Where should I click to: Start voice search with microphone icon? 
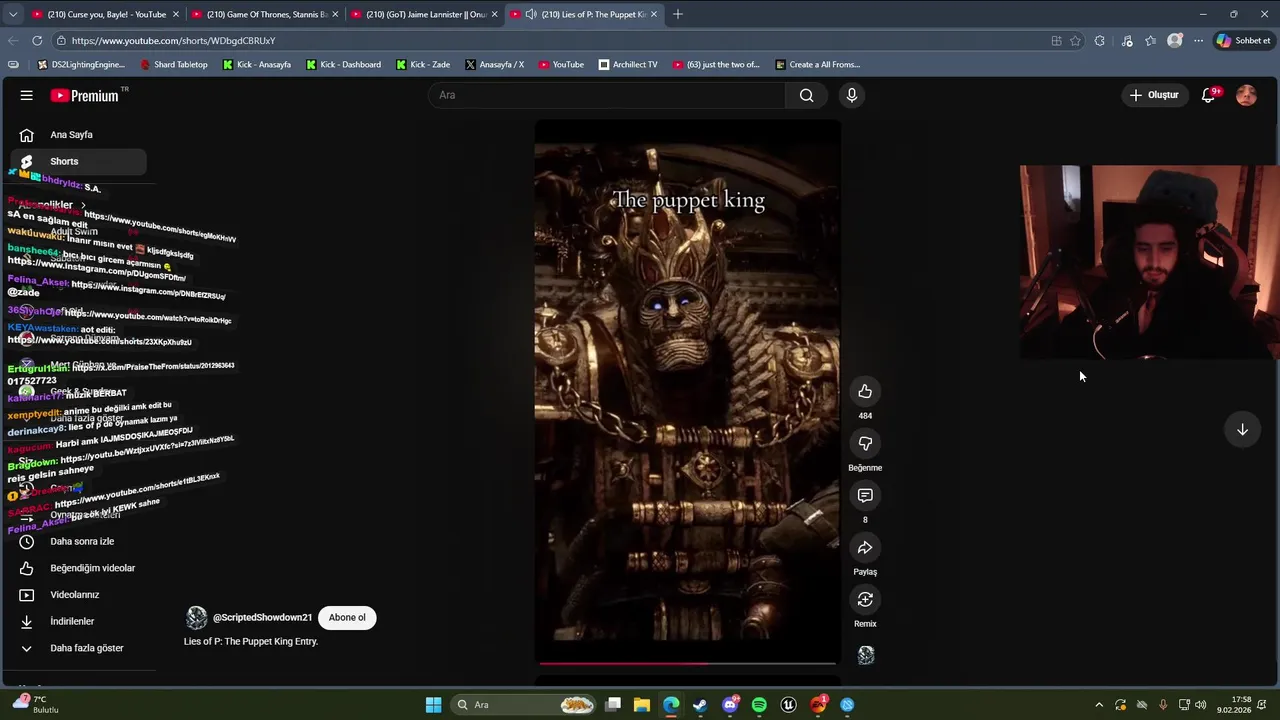click(x=851, y=95)
